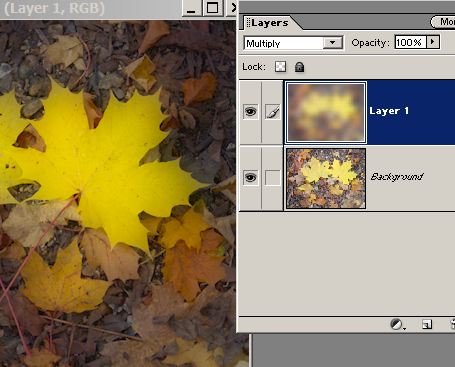Viewport: 455px width, 367px height.
Task: Click the Layer 1 name label
Action: (x=389, y=111)
